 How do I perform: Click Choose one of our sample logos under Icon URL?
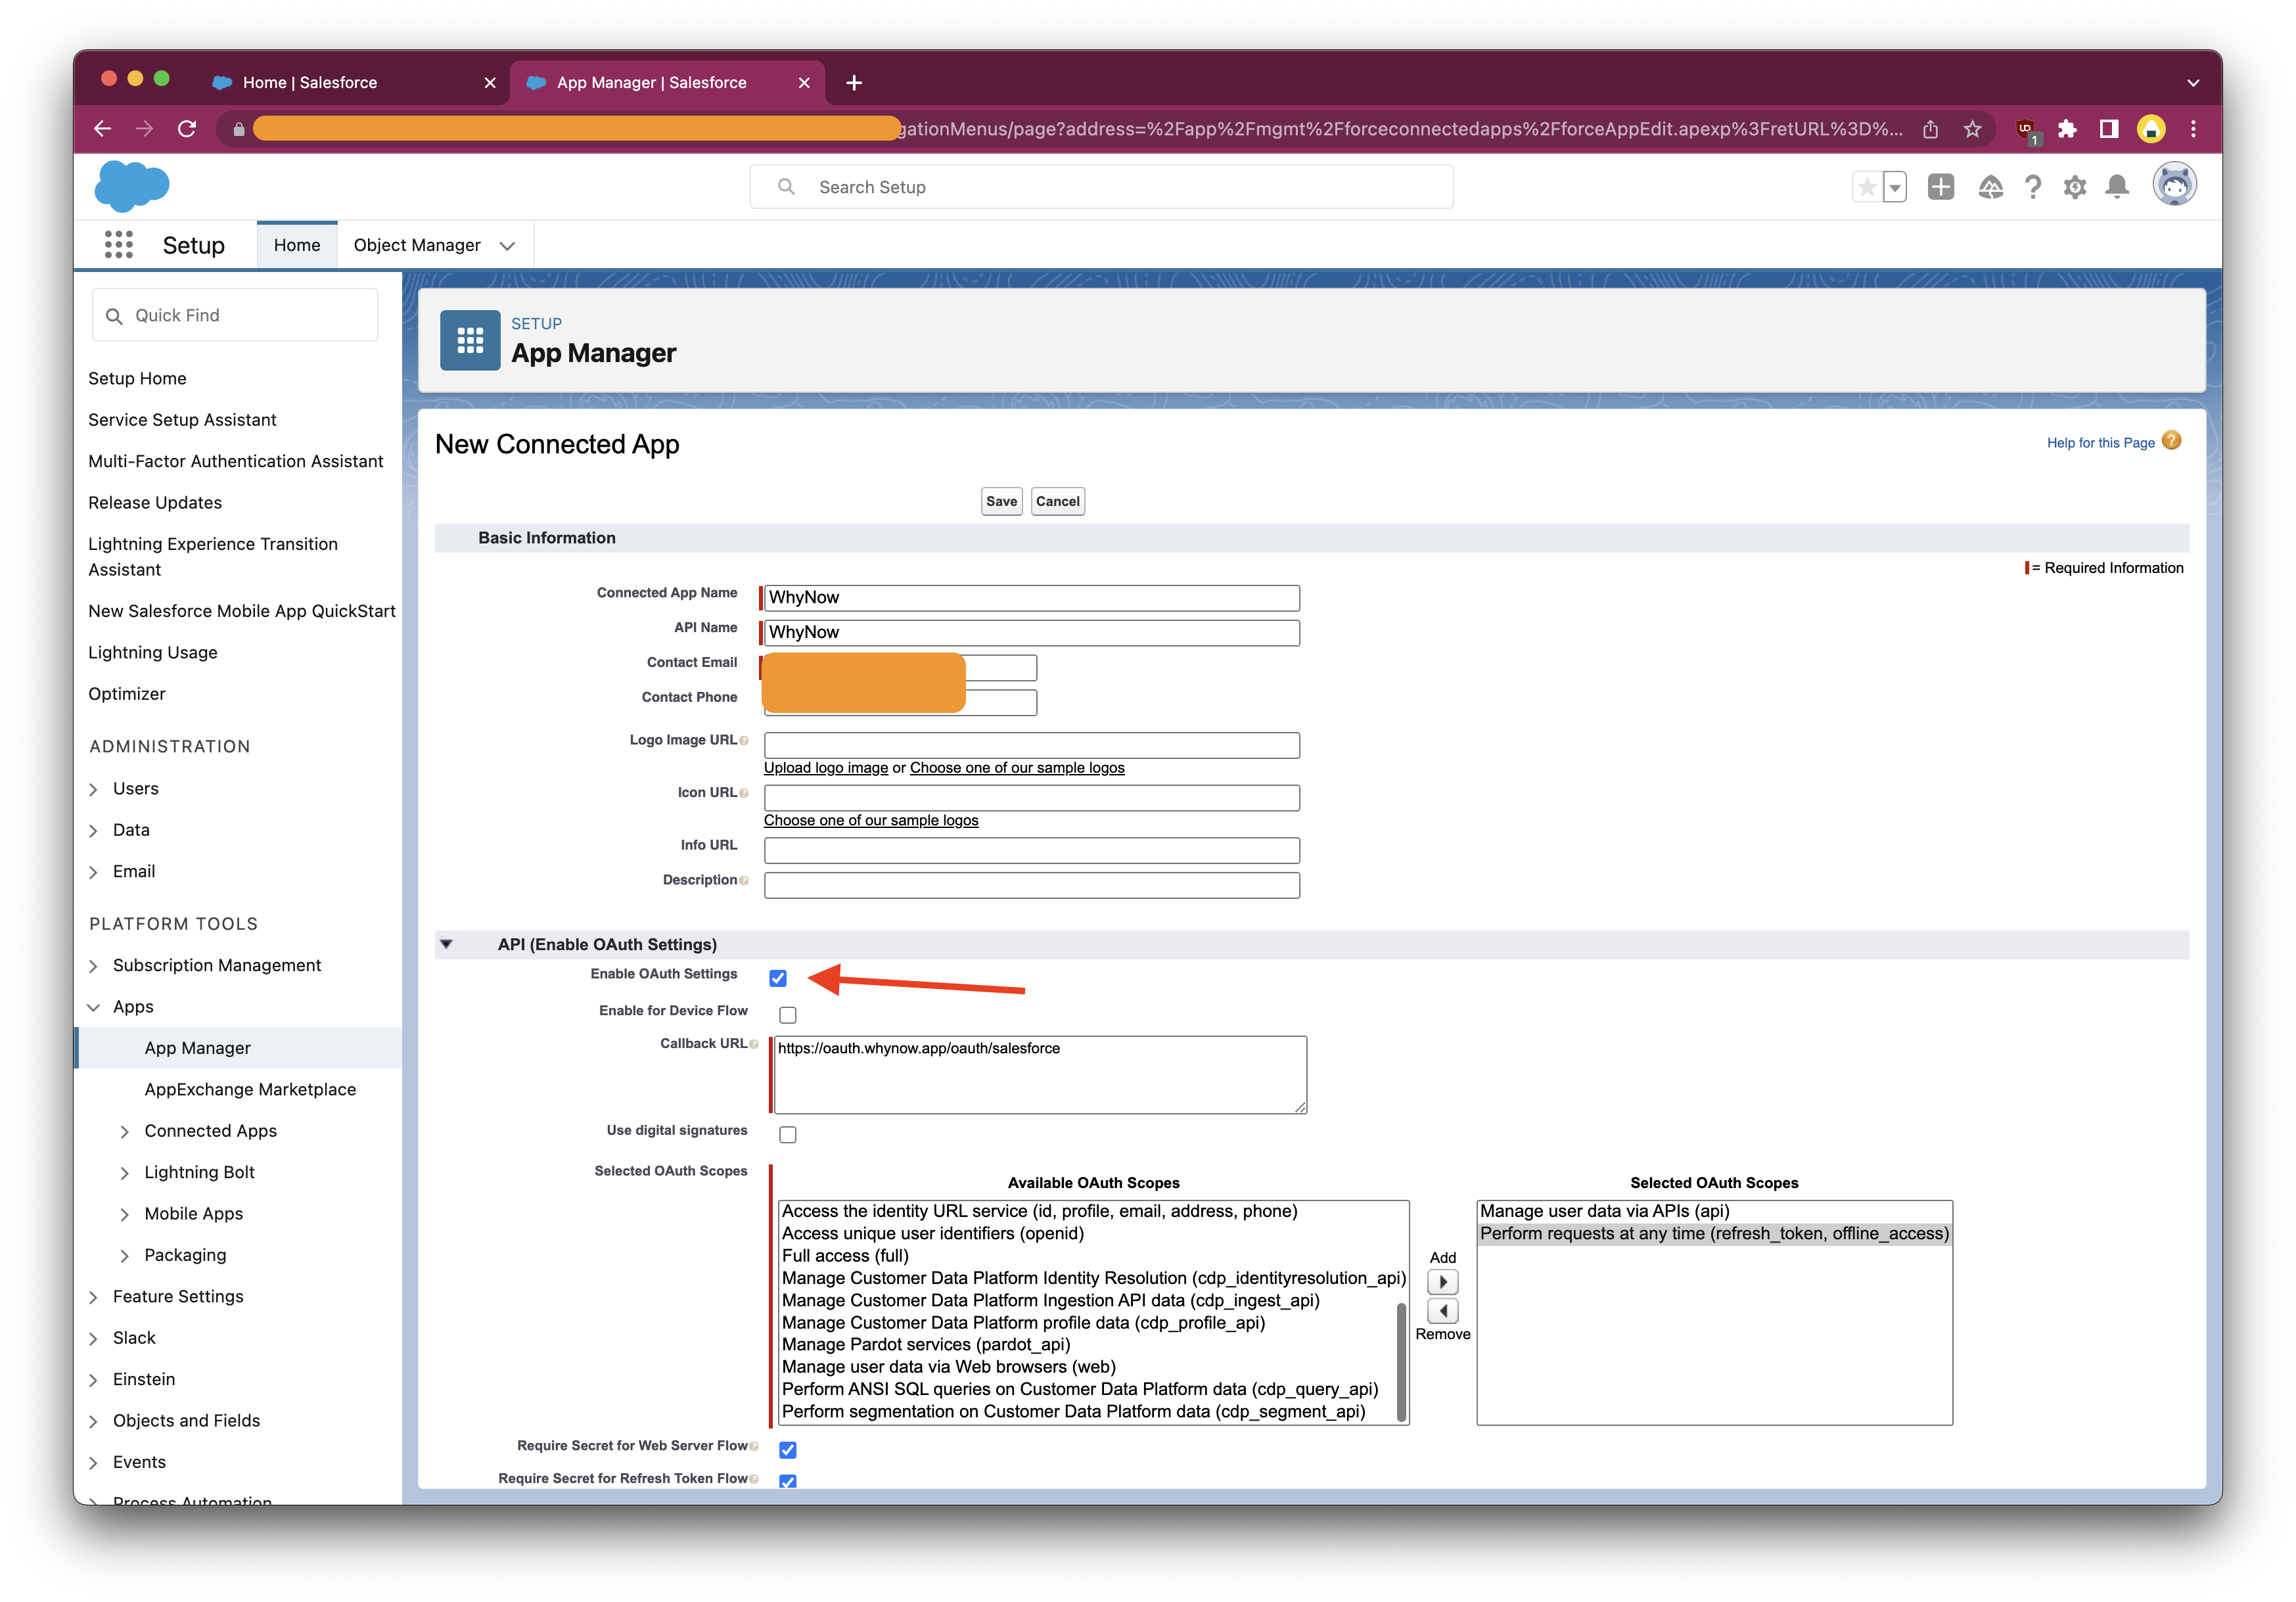[x=871, y=820]
